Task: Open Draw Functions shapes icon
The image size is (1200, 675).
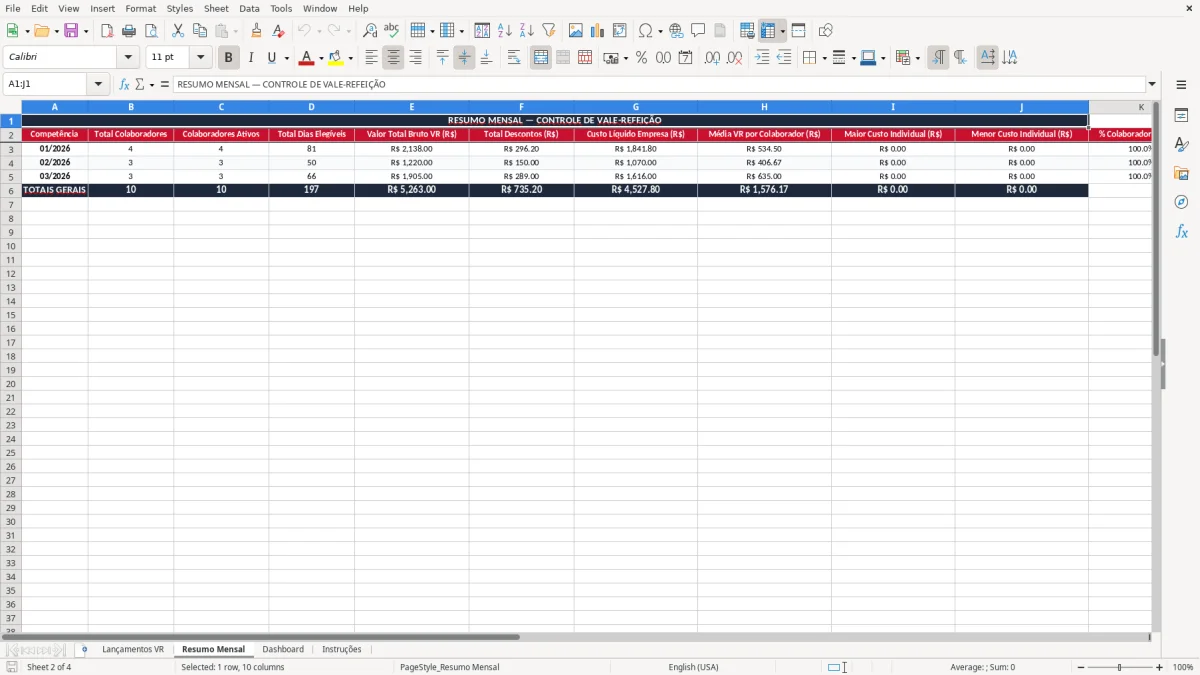Action: (826, 31)
